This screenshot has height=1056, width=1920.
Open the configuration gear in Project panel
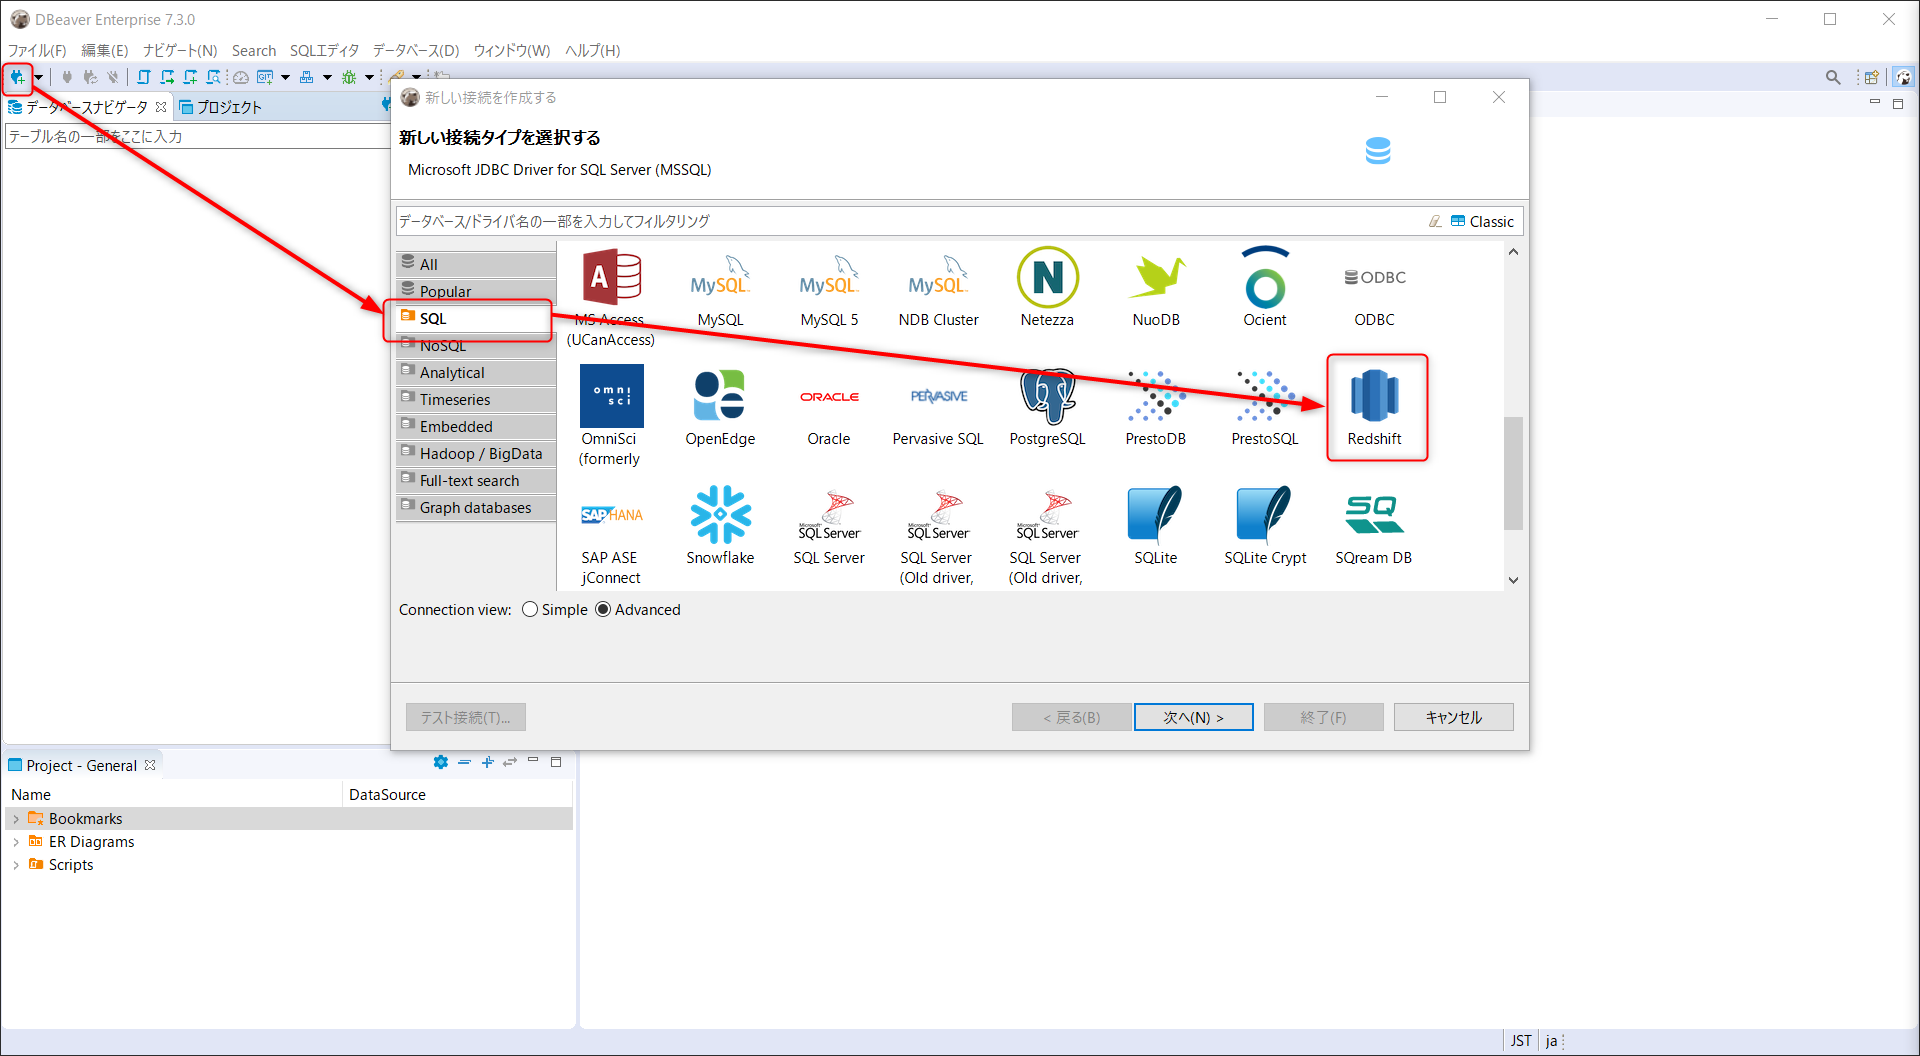[440, 762]
